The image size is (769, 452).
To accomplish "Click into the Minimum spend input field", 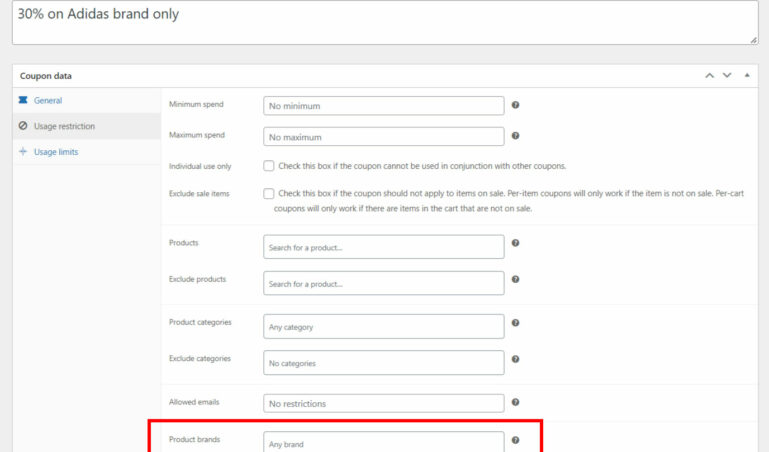I will [x=383, y=105].
